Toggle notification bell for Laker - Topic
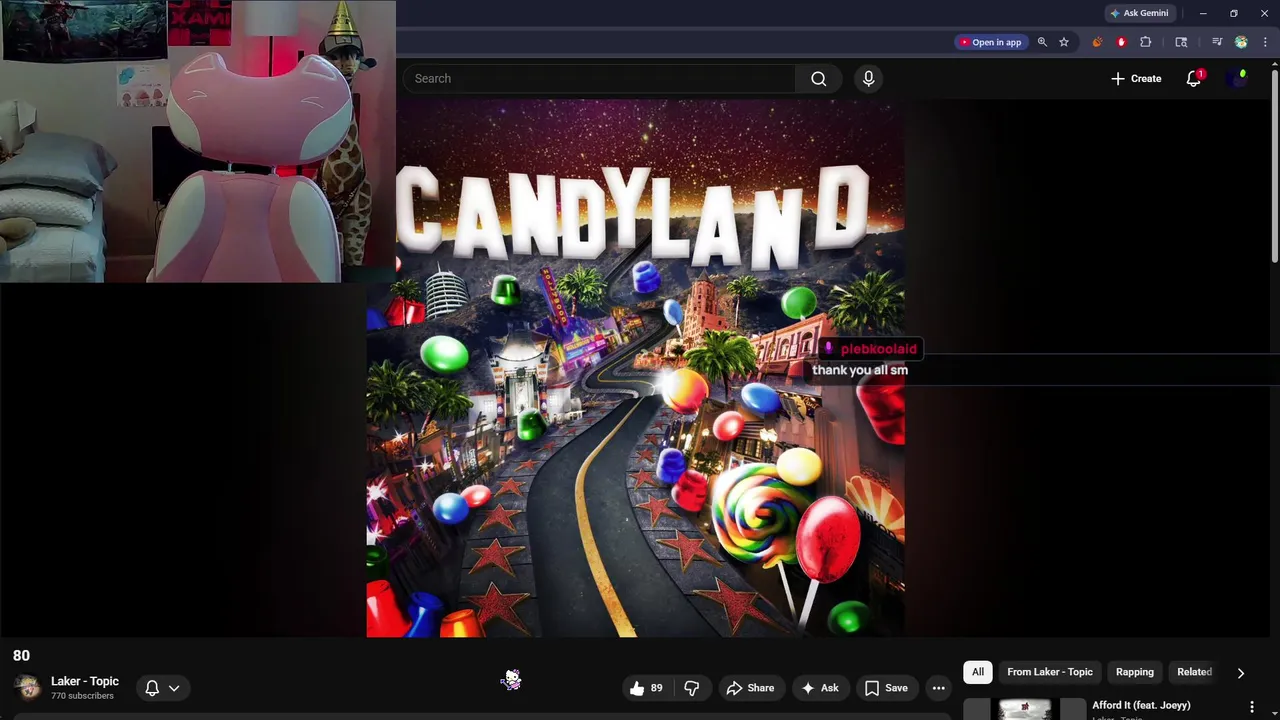Image resolution: width=1280 pixels, height=720 pixels. click(162, 688)
